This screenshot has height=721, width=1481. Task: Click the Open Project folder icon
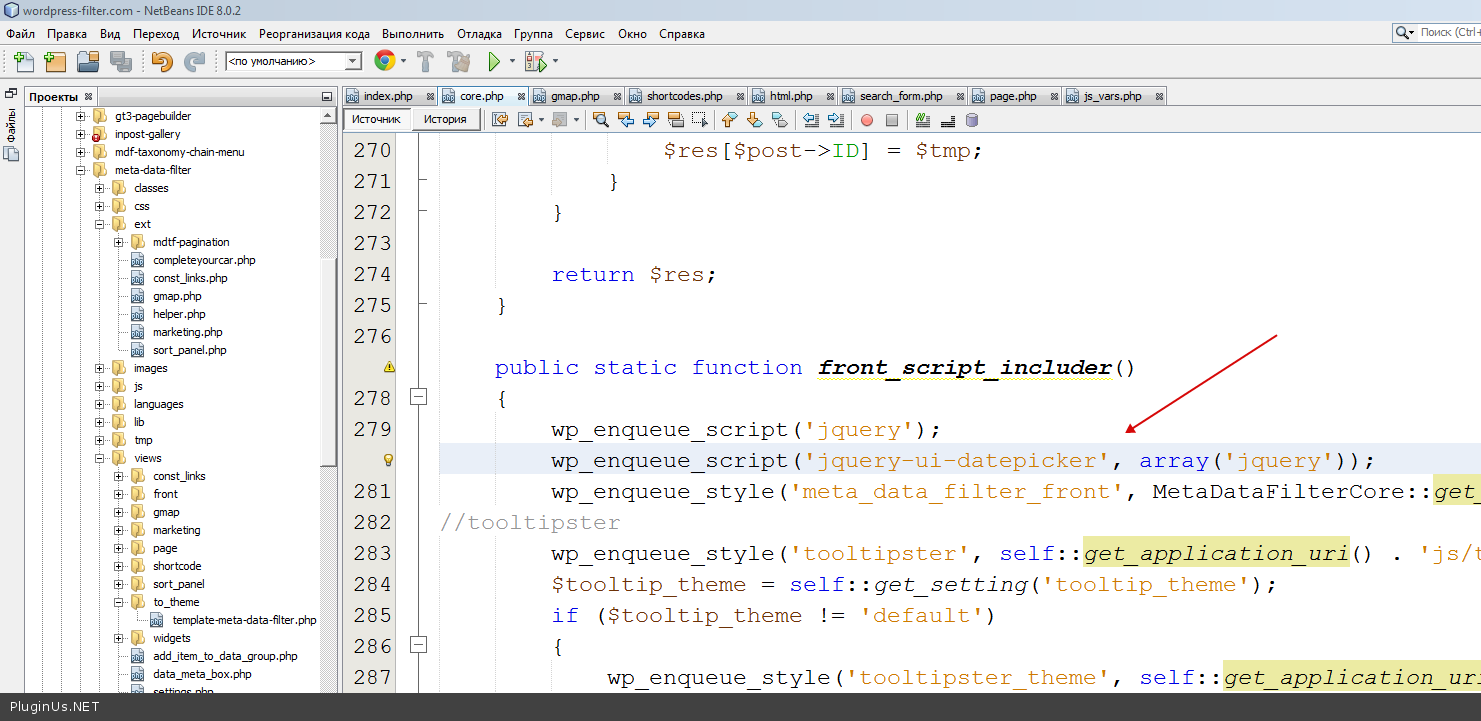pyautogui.click(x=88, y=62)
